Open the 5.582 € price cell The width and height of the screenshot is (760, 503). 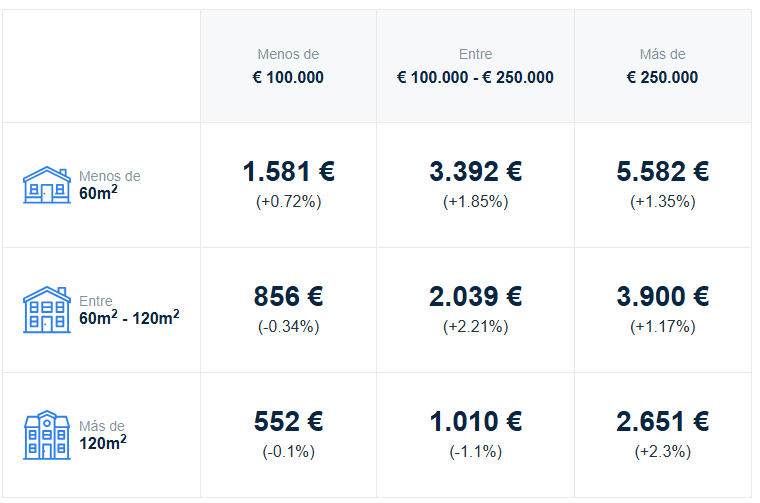pos(663,185)
